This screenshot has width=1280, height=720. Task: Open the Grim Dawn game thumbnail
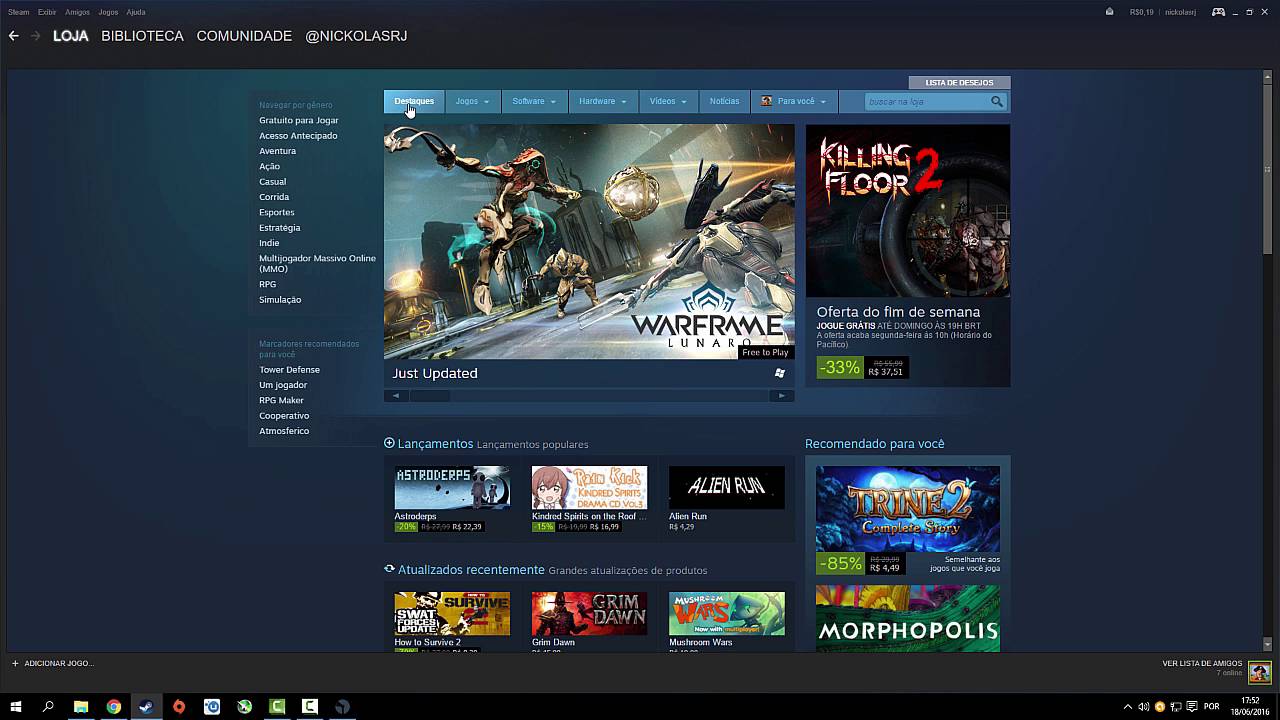pos(589,613)
